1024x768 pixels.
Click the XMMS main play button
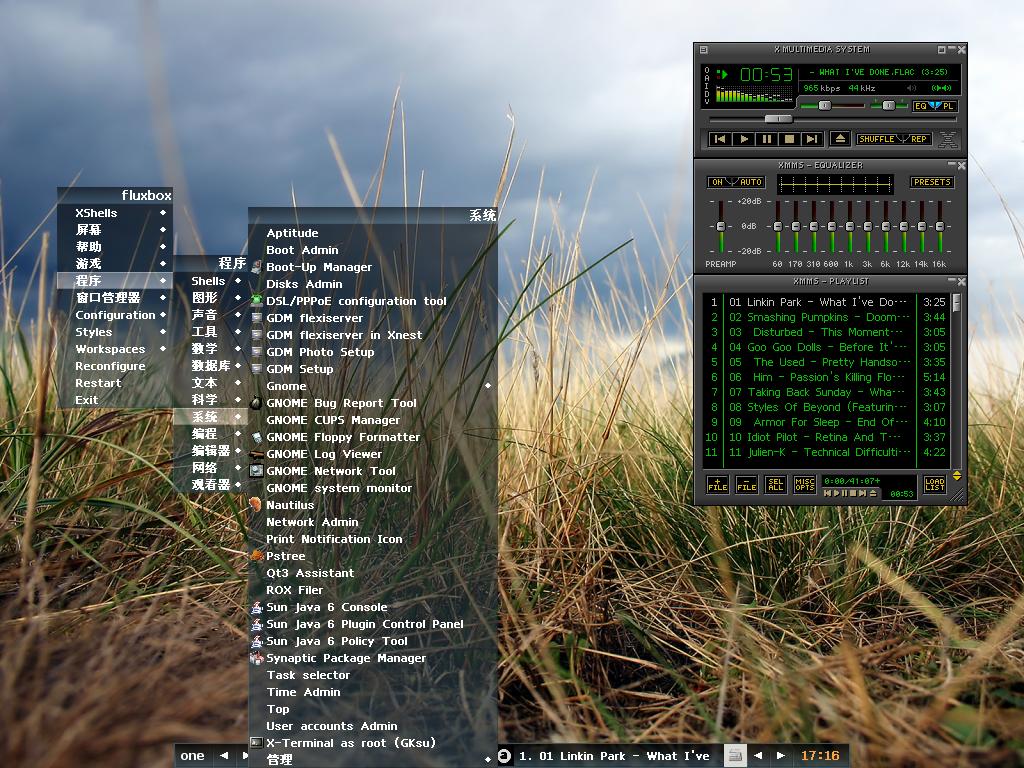(x=743, y=139)
